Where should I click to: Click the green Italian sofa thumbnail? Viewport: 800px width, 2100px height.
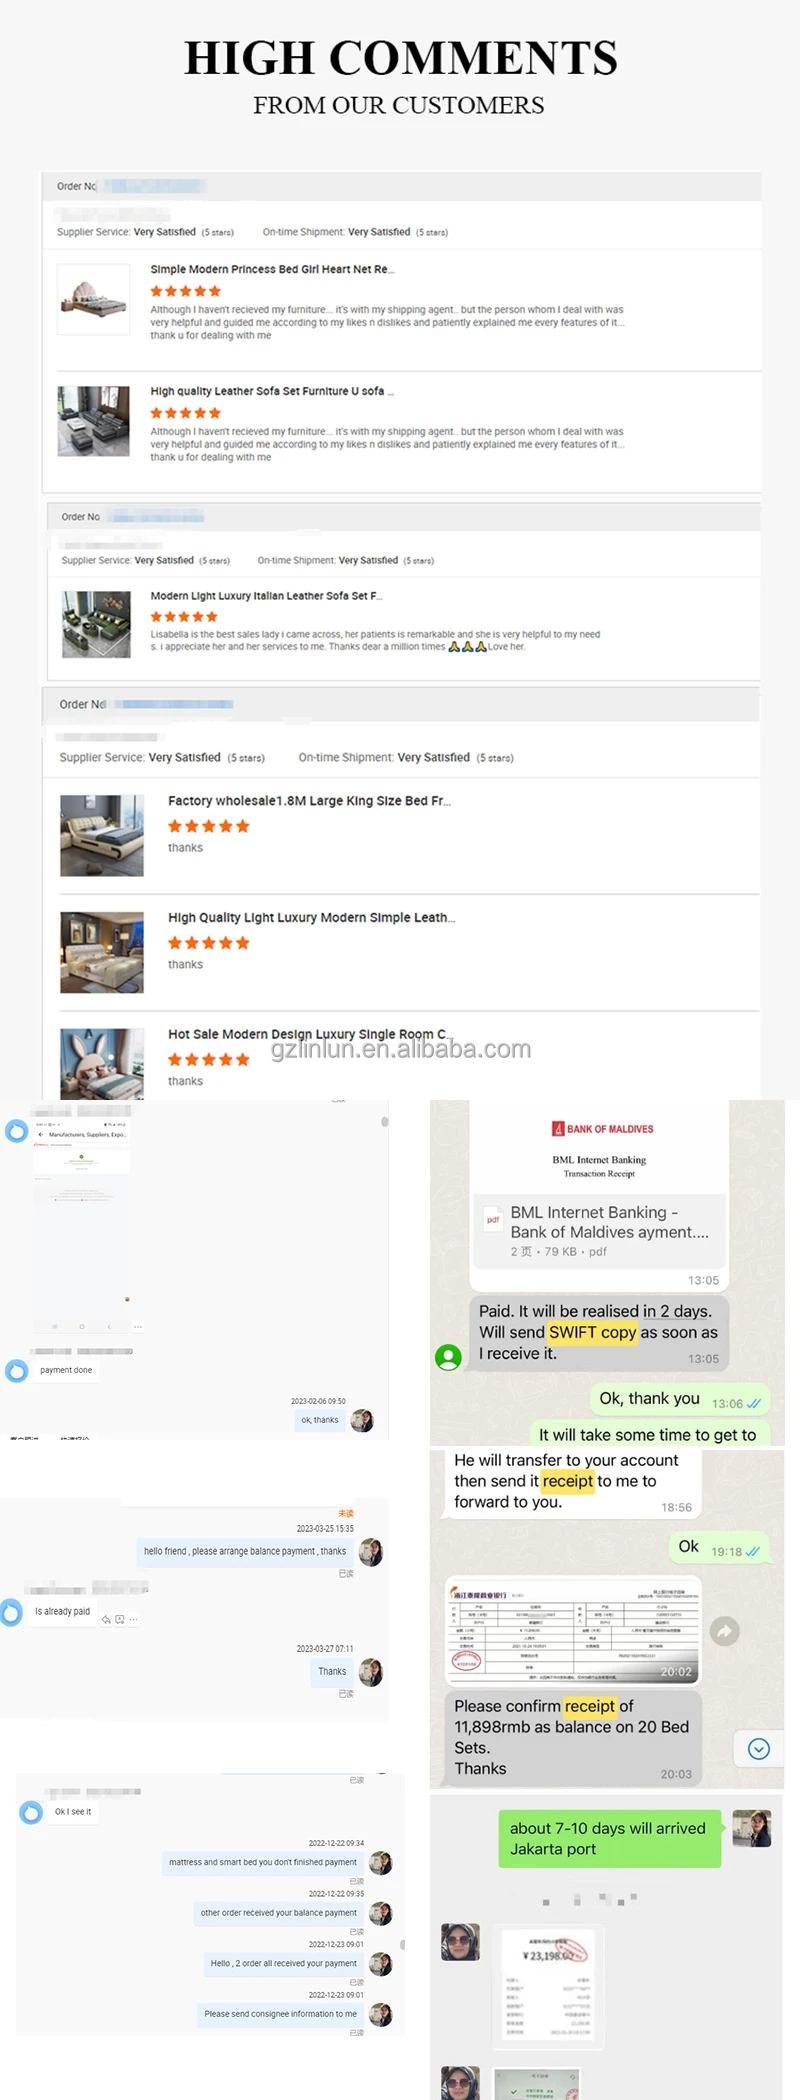(96, 625)
